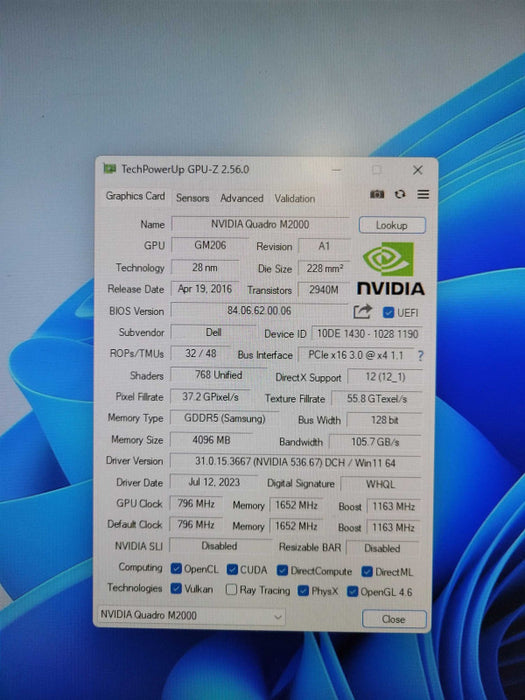
Task: Take a screenshot with the camera icon
Action: (x=377, y=194)
